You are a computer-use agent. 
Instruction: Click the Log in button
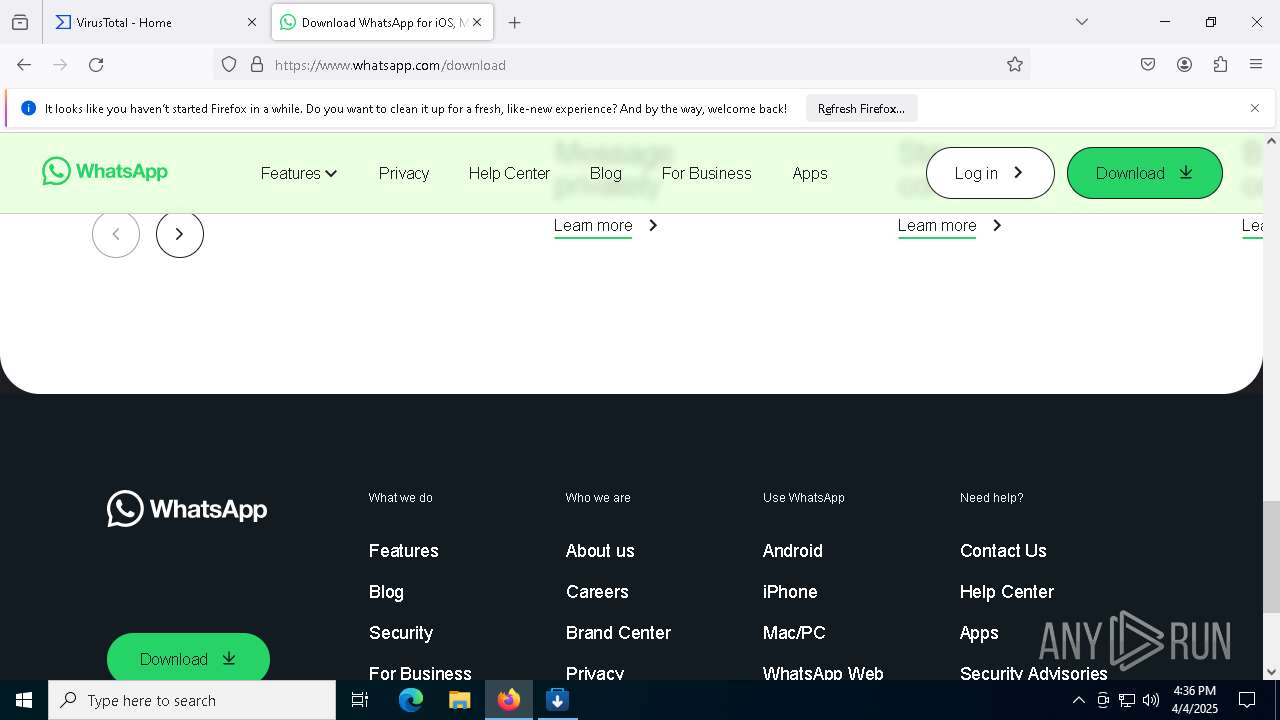(x=990, y=173)
